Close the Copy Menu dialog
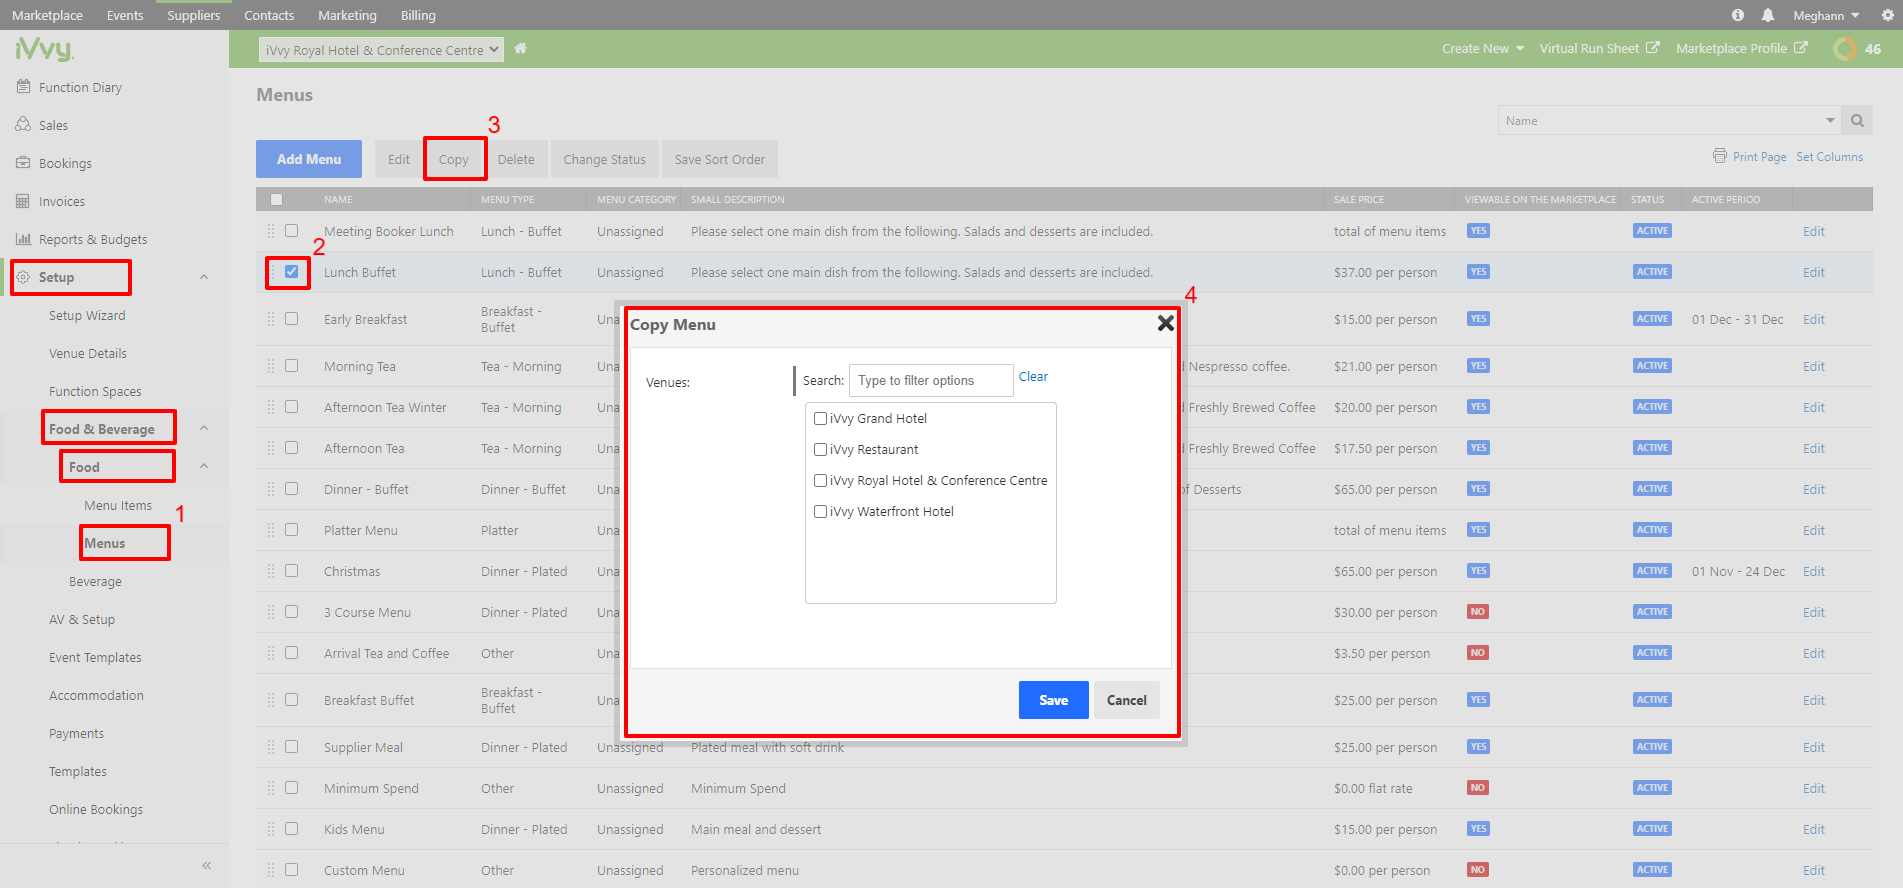Image resolution: width=1903 pixels, height=888 pixels. [1165, 323]
